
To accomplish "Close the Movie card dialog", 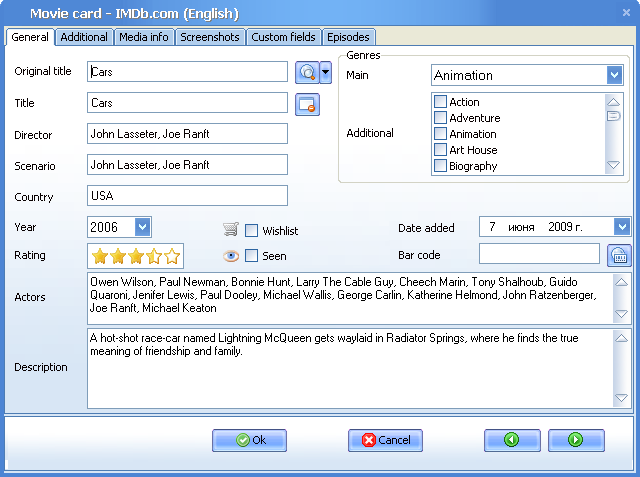I will pos(627,13).
